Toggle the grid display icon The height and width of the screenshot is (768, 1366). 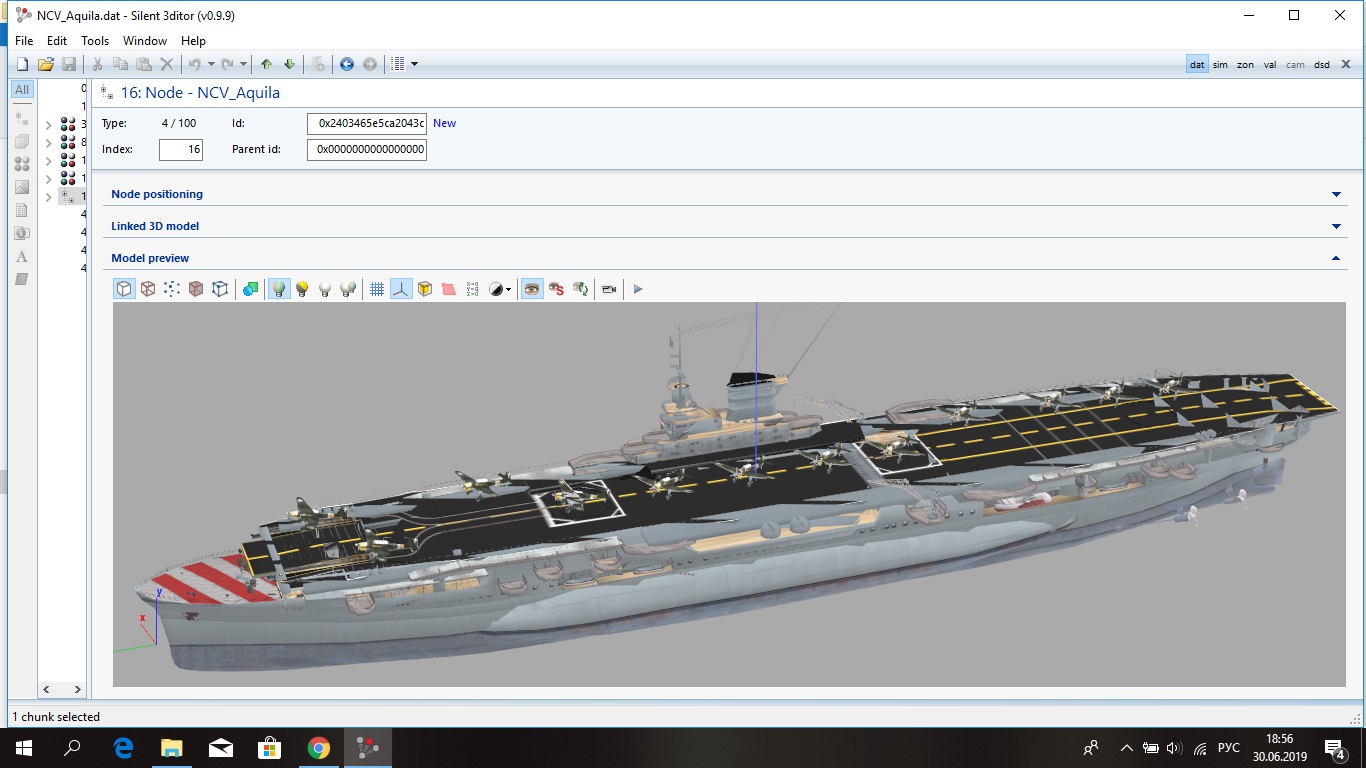click(377, 289)
